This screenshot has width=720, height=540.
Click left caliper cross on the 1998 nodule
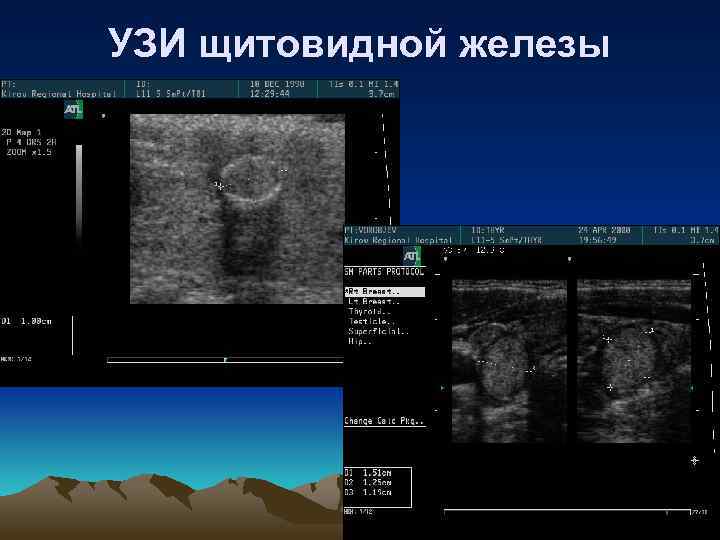(219, 186)
